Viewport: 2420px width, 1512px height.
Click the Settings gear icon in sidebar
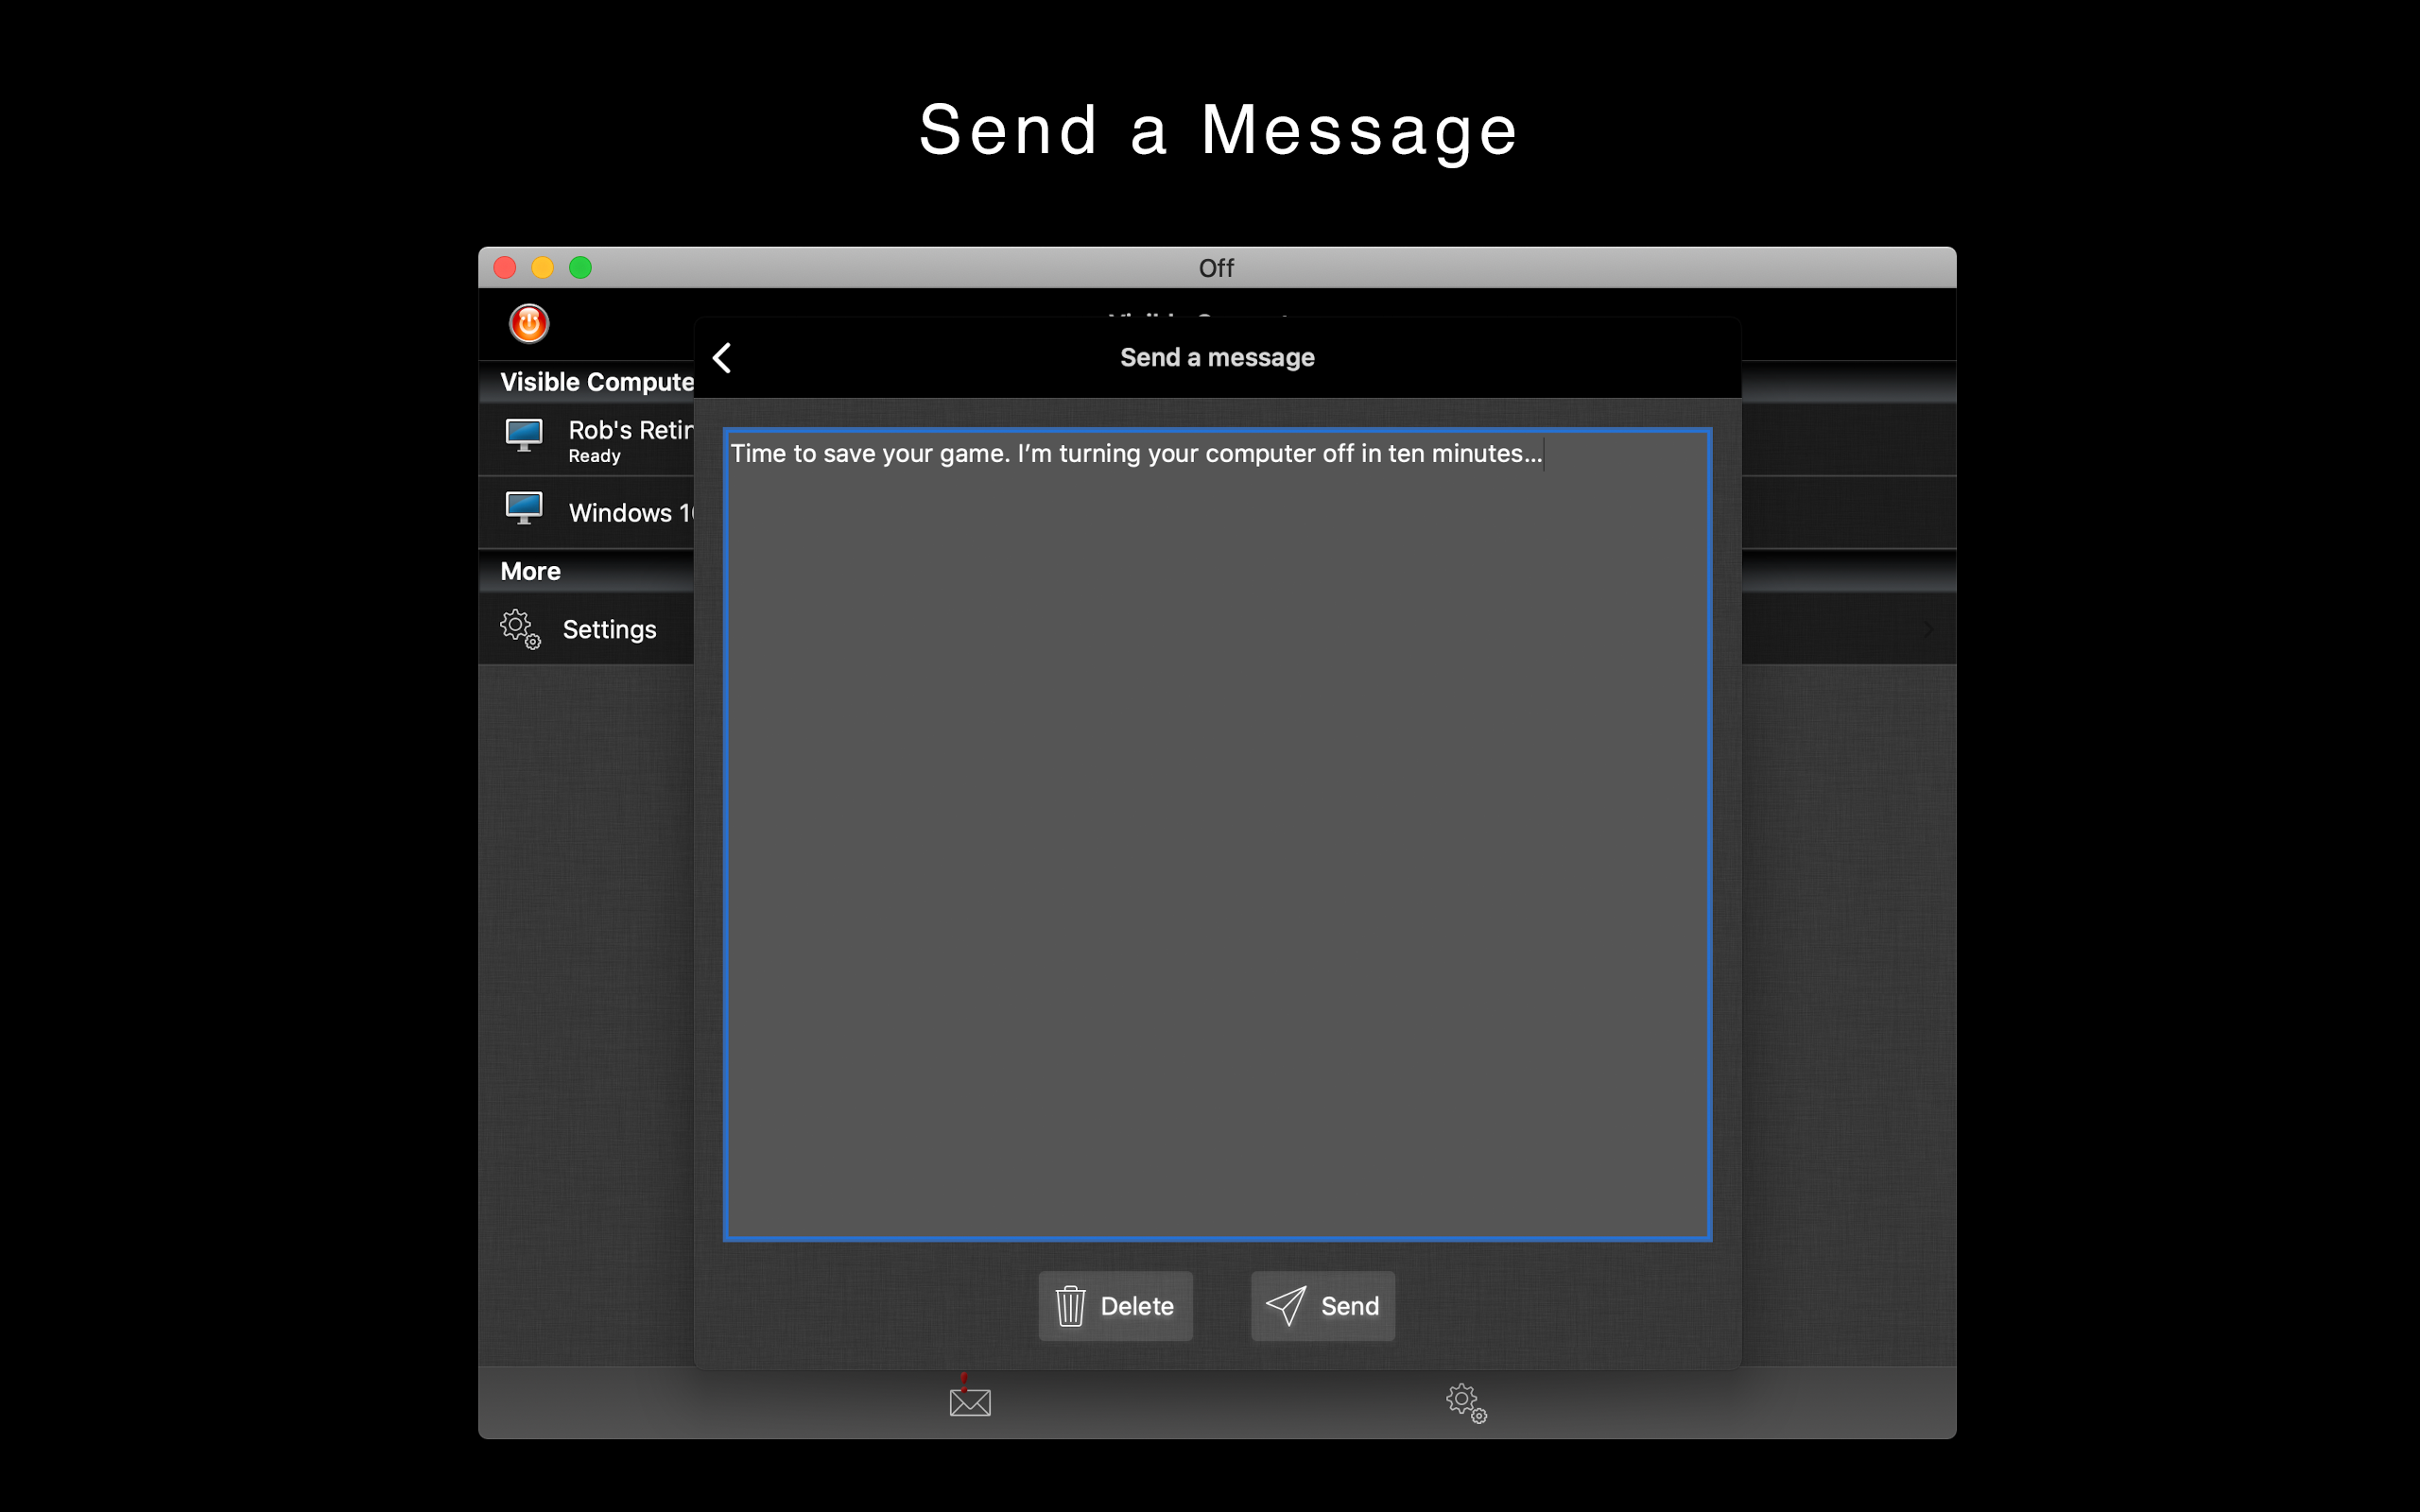click(x=520, y=629)
